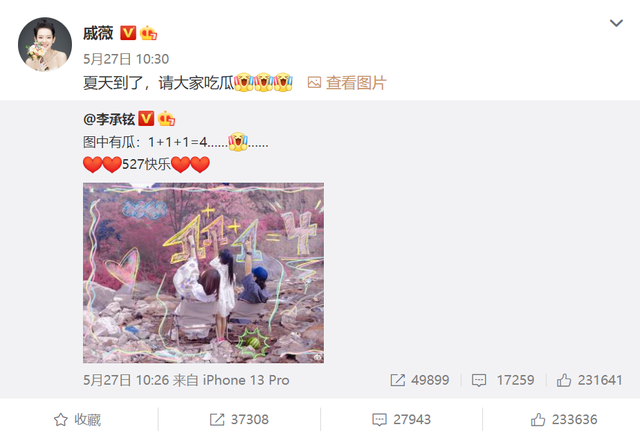Viewport: 640px width, 438px height.
Task: Open the @李承铉 profile link
Action: pos(109,119)
